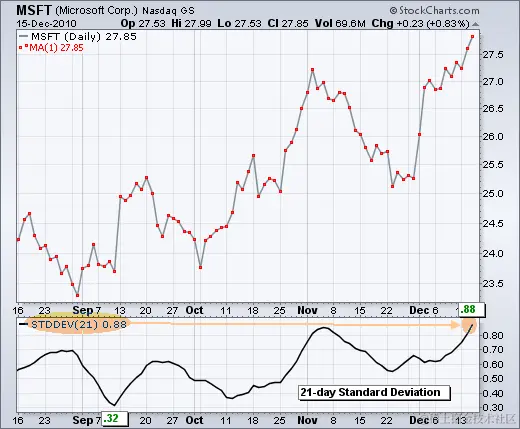Screen dimensions: 520x429
Task: Click Nov on the bottom standard deviation date axis
Action: tap(307, 420)
